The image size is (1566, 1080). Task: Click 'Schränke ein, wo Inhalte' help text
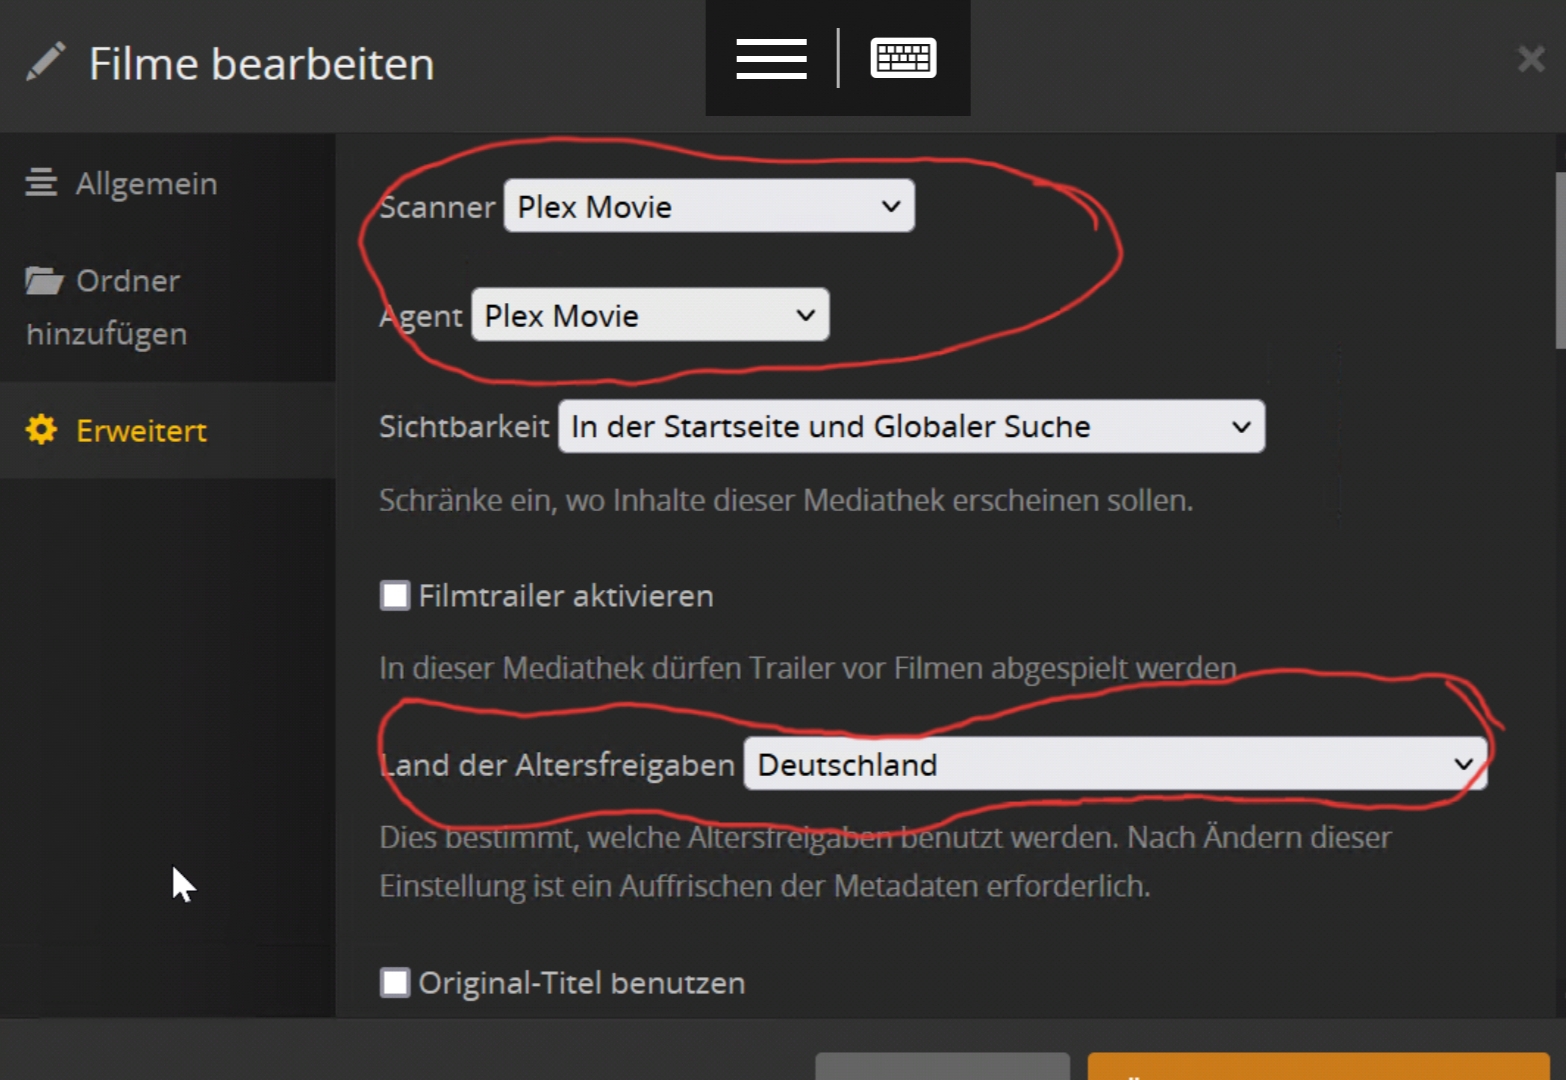786,500
